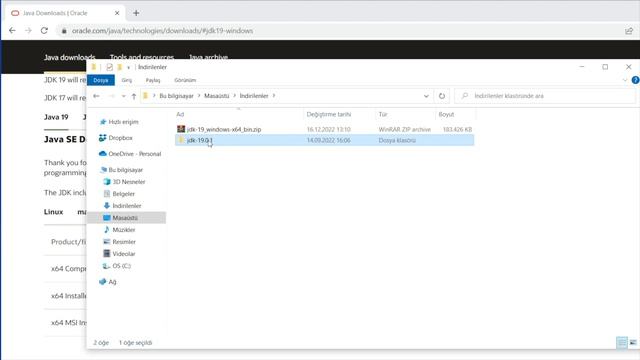Screen dimensions: 640x360
Task: Share this page from Chrome address bar
Action: point(629,31)
